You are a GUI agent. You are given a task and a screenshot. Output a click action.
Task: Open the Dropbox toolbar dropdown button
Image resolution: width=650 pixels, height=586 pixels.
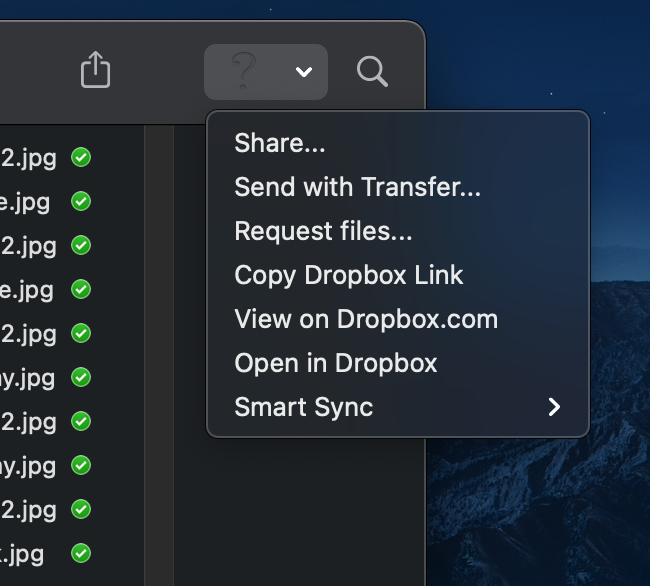coord(266,72)
